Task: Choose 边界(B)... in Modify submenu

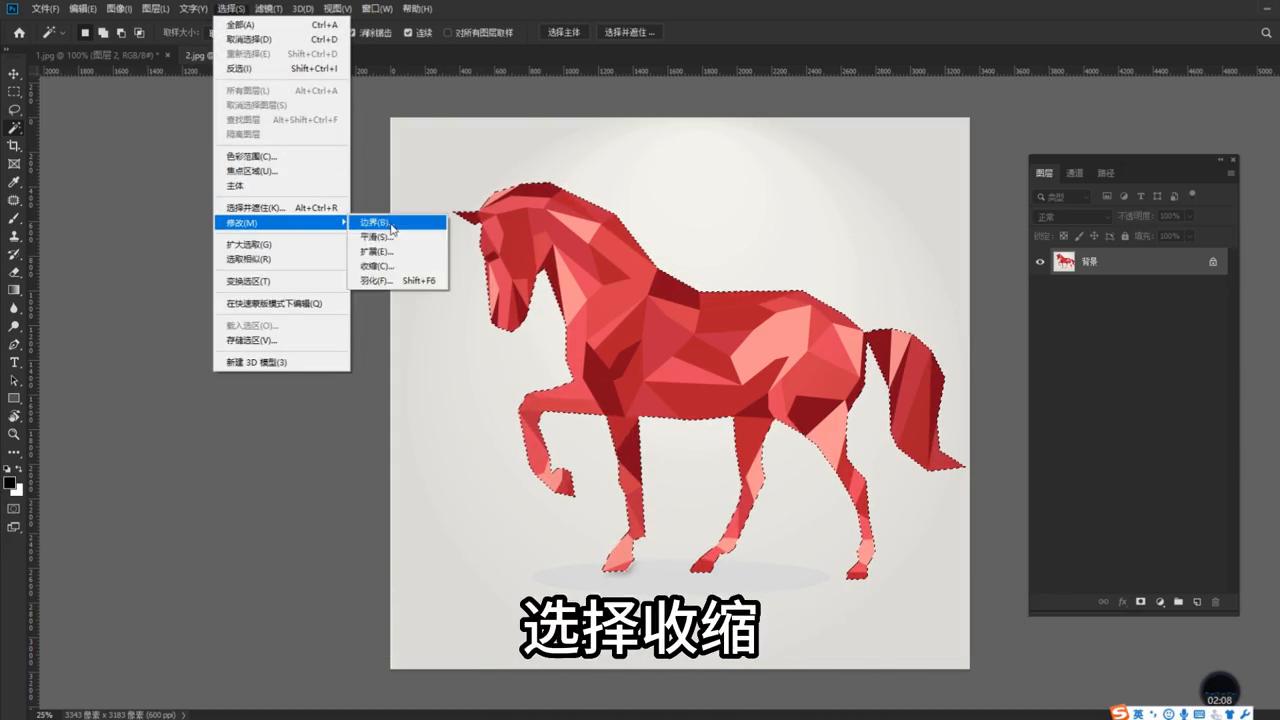Action: [397, 222]
